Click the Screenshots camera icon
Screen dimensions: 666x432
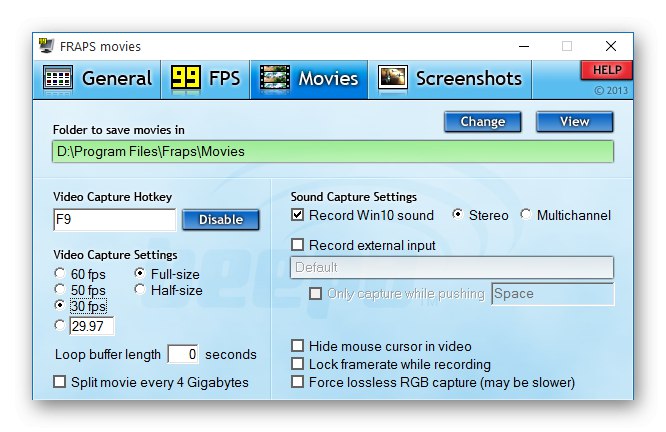(x=393, y=78)
